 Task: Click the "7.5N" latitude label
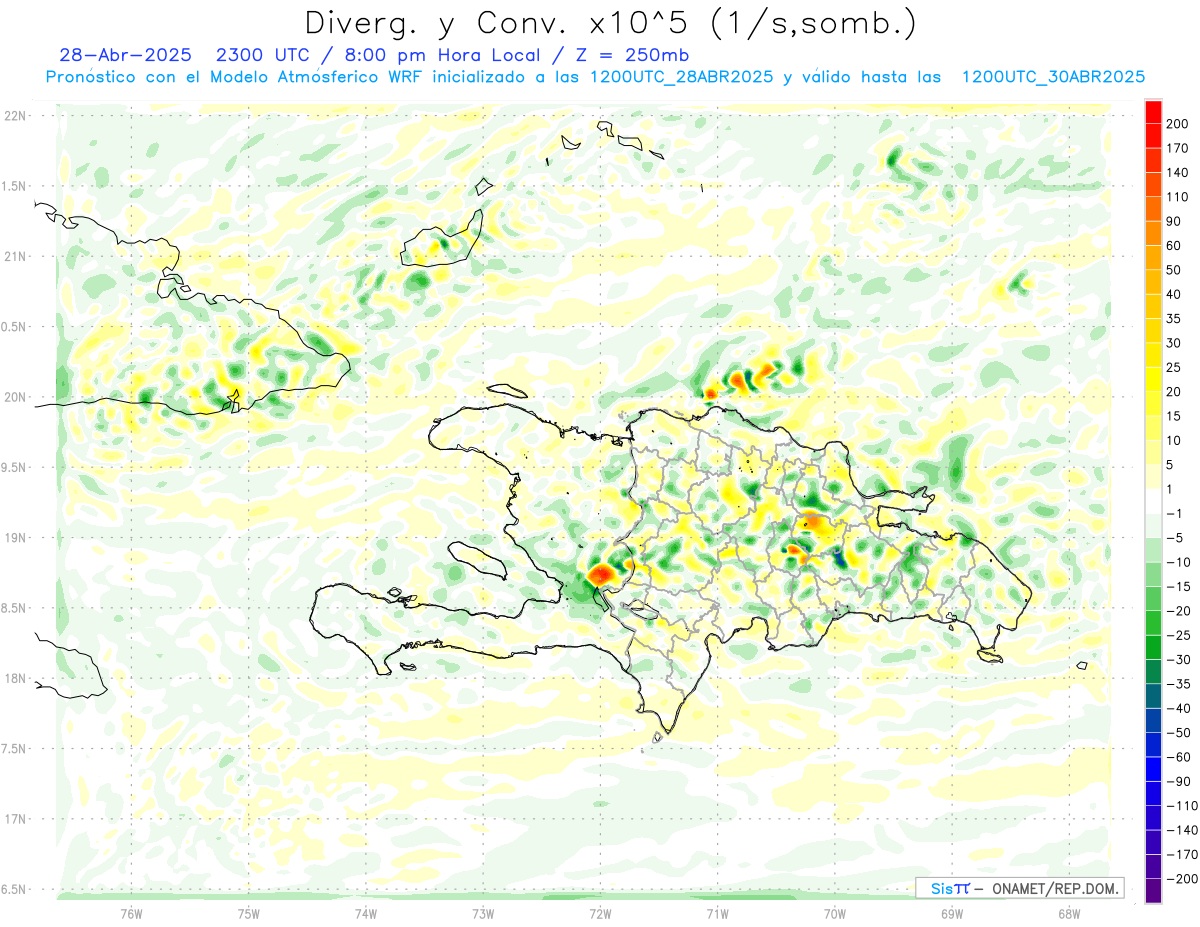(x=15, y=748)
